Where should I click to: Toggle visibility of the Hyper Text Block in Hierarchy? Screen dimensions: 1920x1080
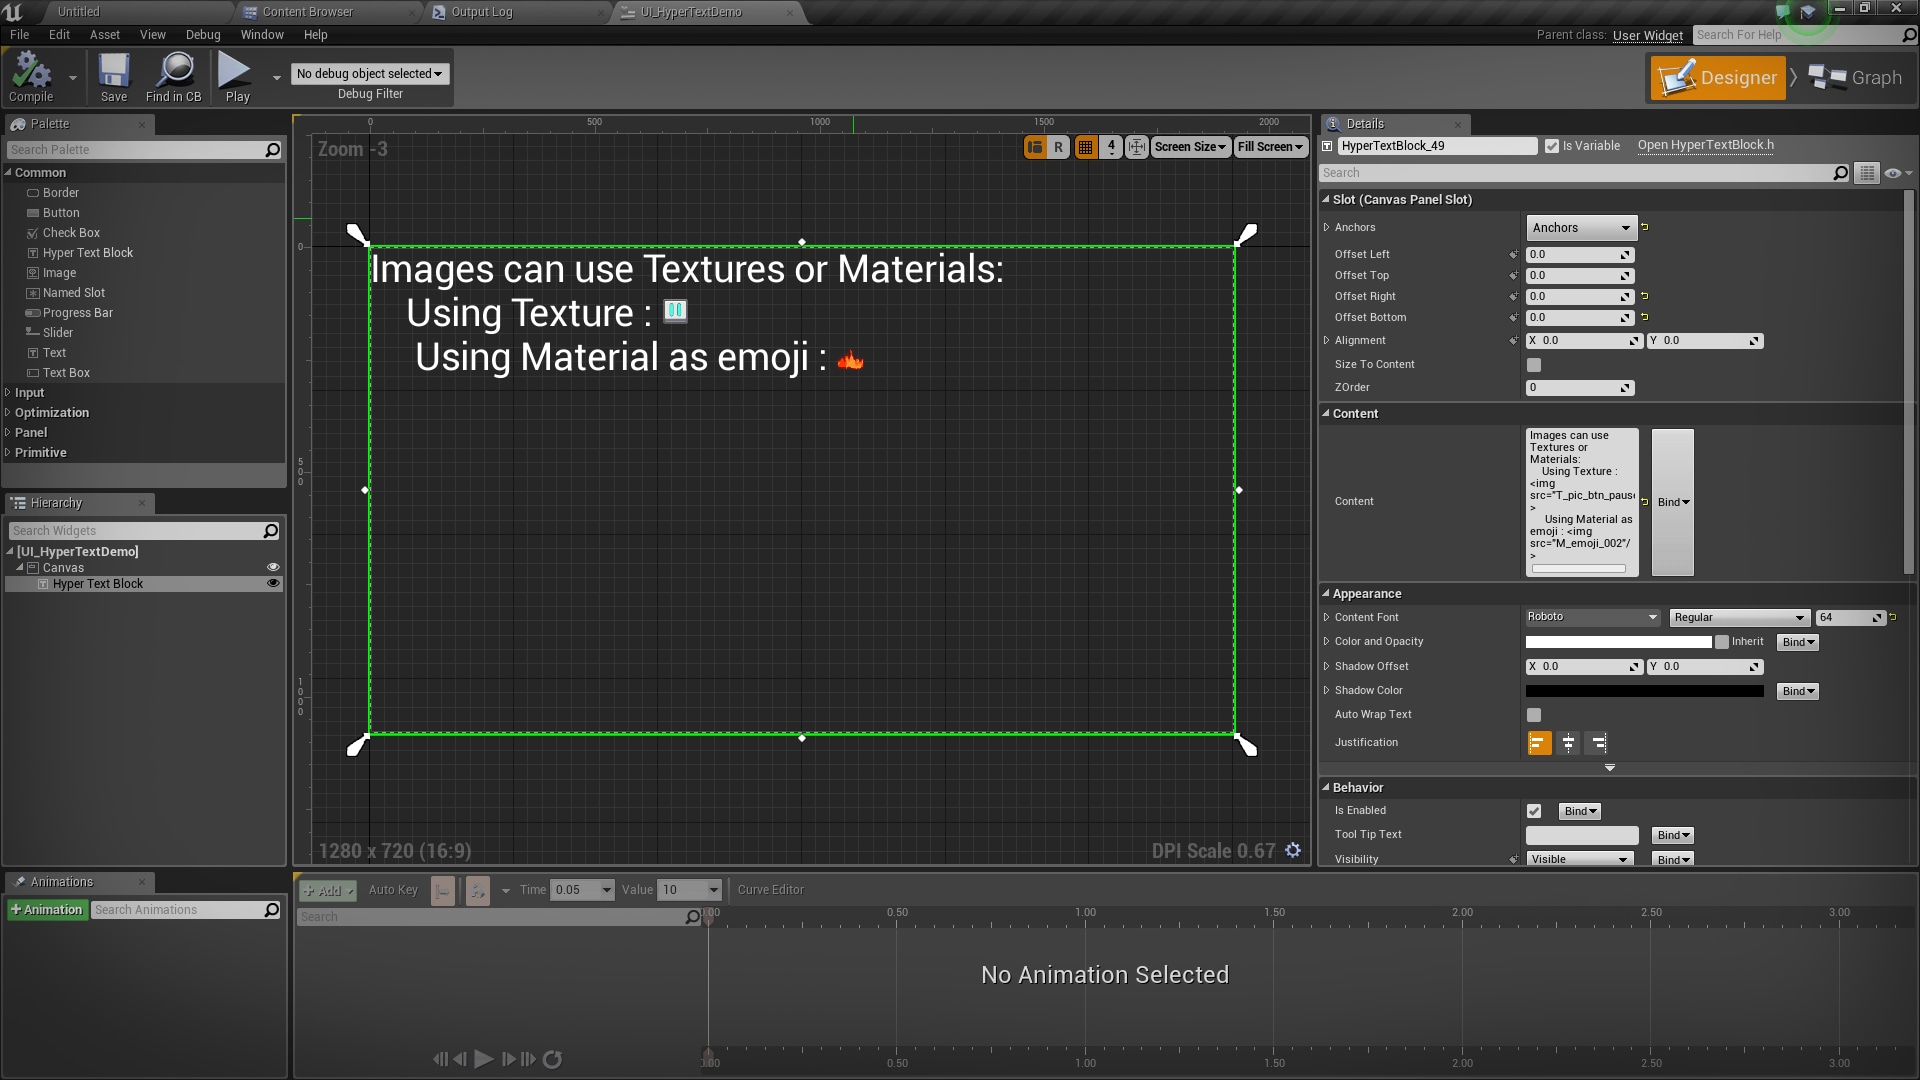(x=273, y=583)
